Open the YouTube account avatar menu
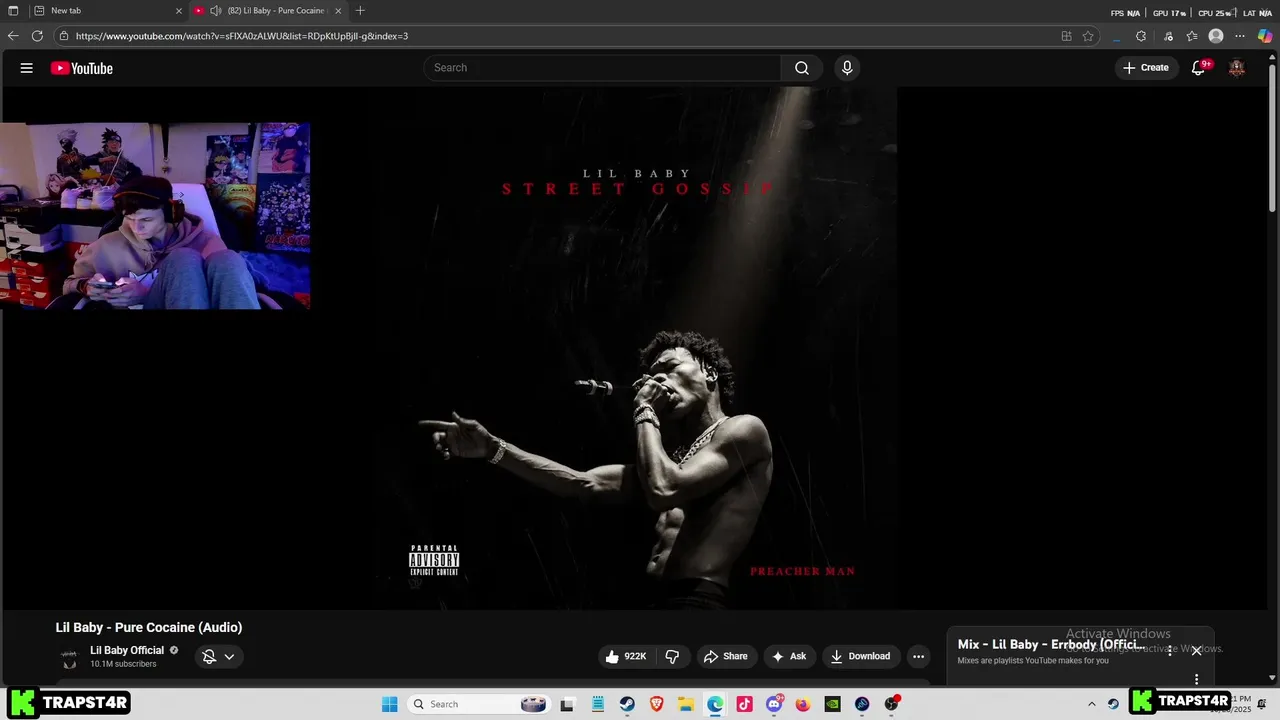 click(x=1237, y=68)
